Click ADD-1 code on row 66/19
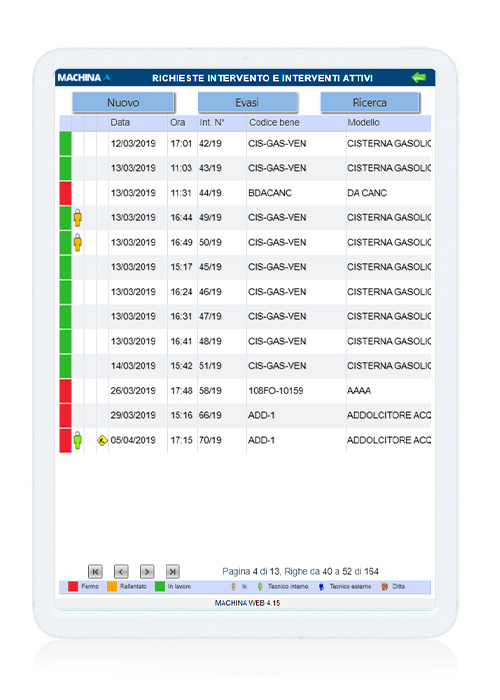The width and height of the screenshot is (500, 700). click(262, 416)
